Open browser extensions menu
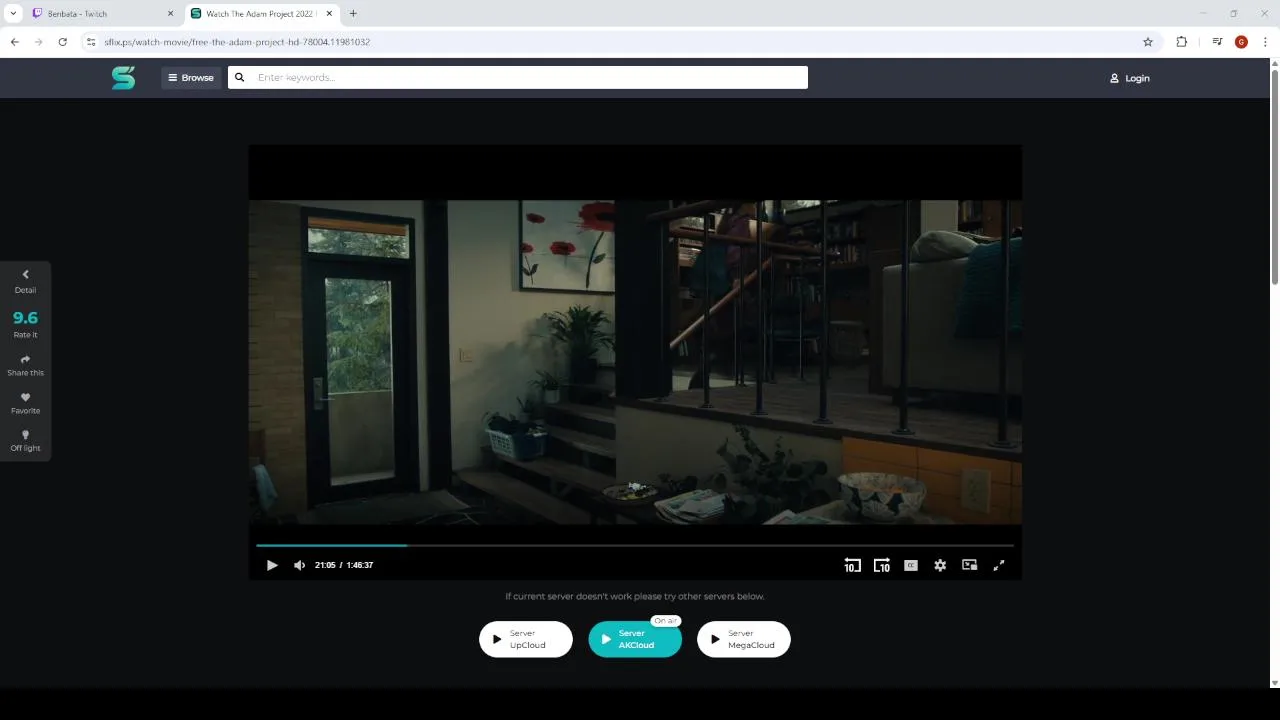Screen dimensions: 1280x720 click(1182, 42)
